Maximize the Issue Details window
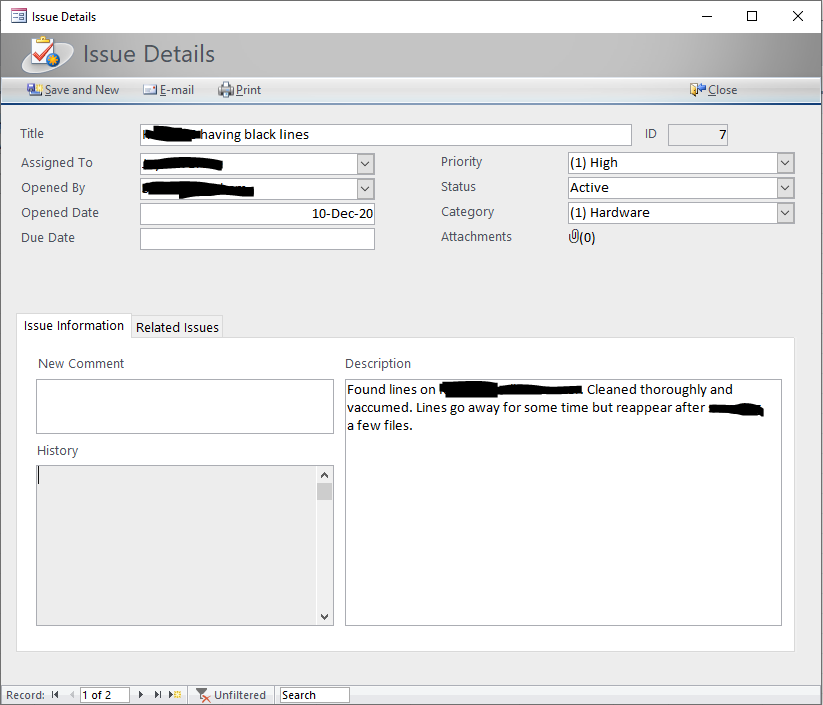The image size is (823, 705). 752,16
